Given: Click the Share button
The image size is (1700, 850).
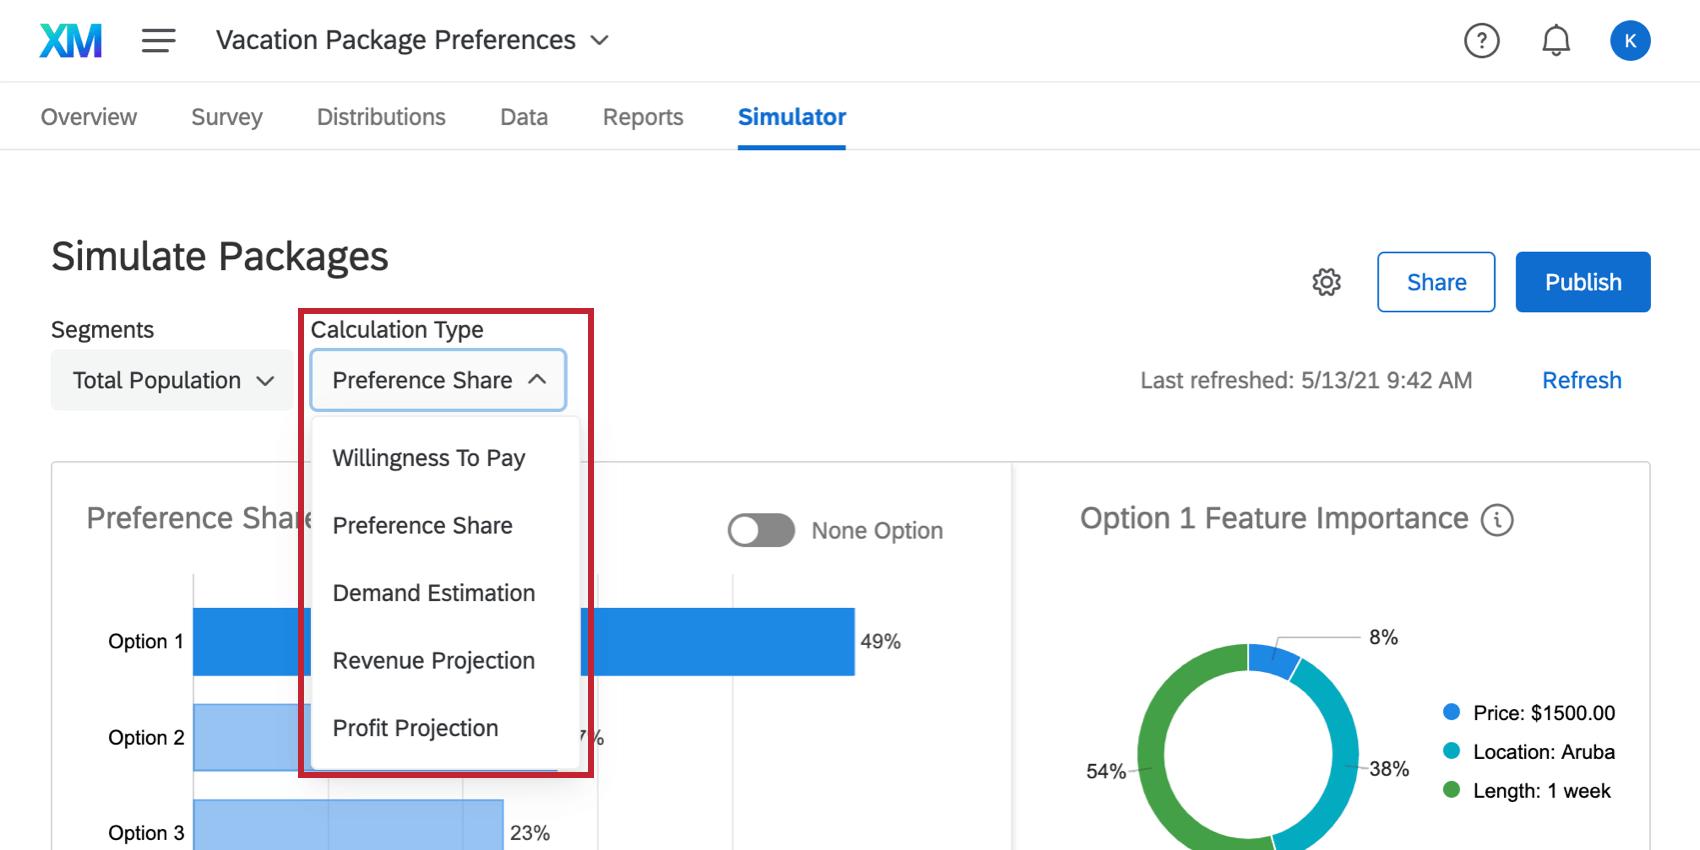Looking at the screenshot, I should point(1435,282).
